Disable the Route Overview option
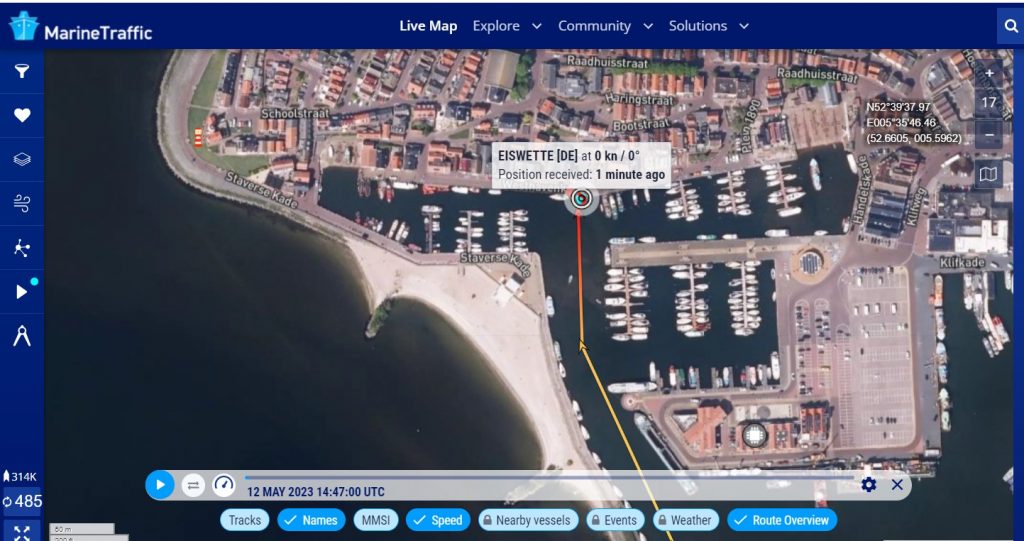This screenshot has width=1024, height=541. 782,520
